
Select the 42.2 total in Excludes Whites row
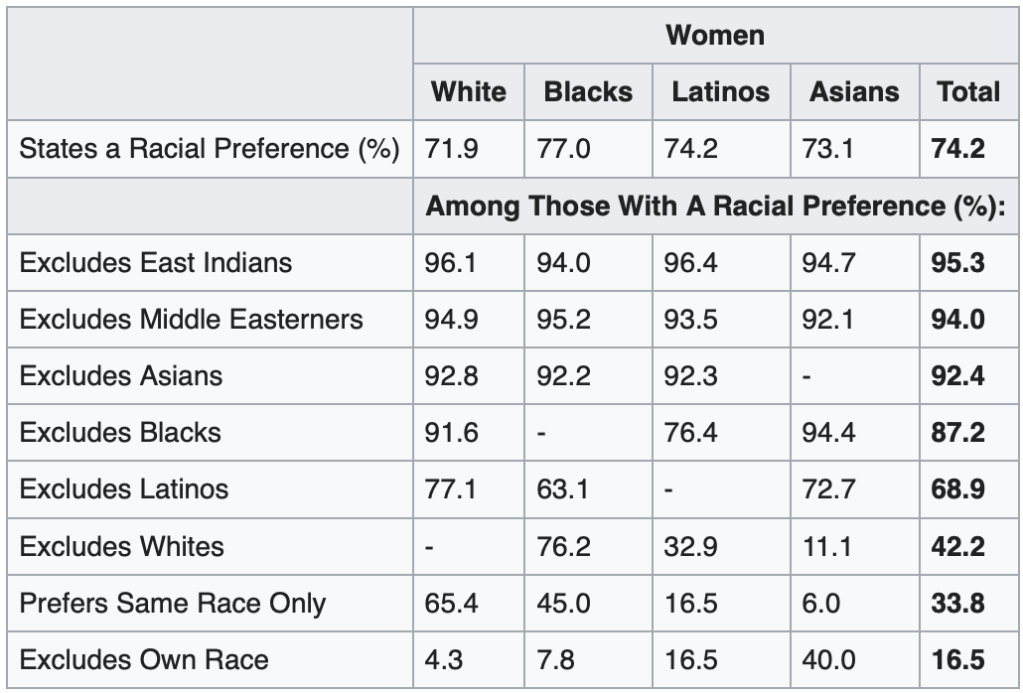(x=957, y=546)
